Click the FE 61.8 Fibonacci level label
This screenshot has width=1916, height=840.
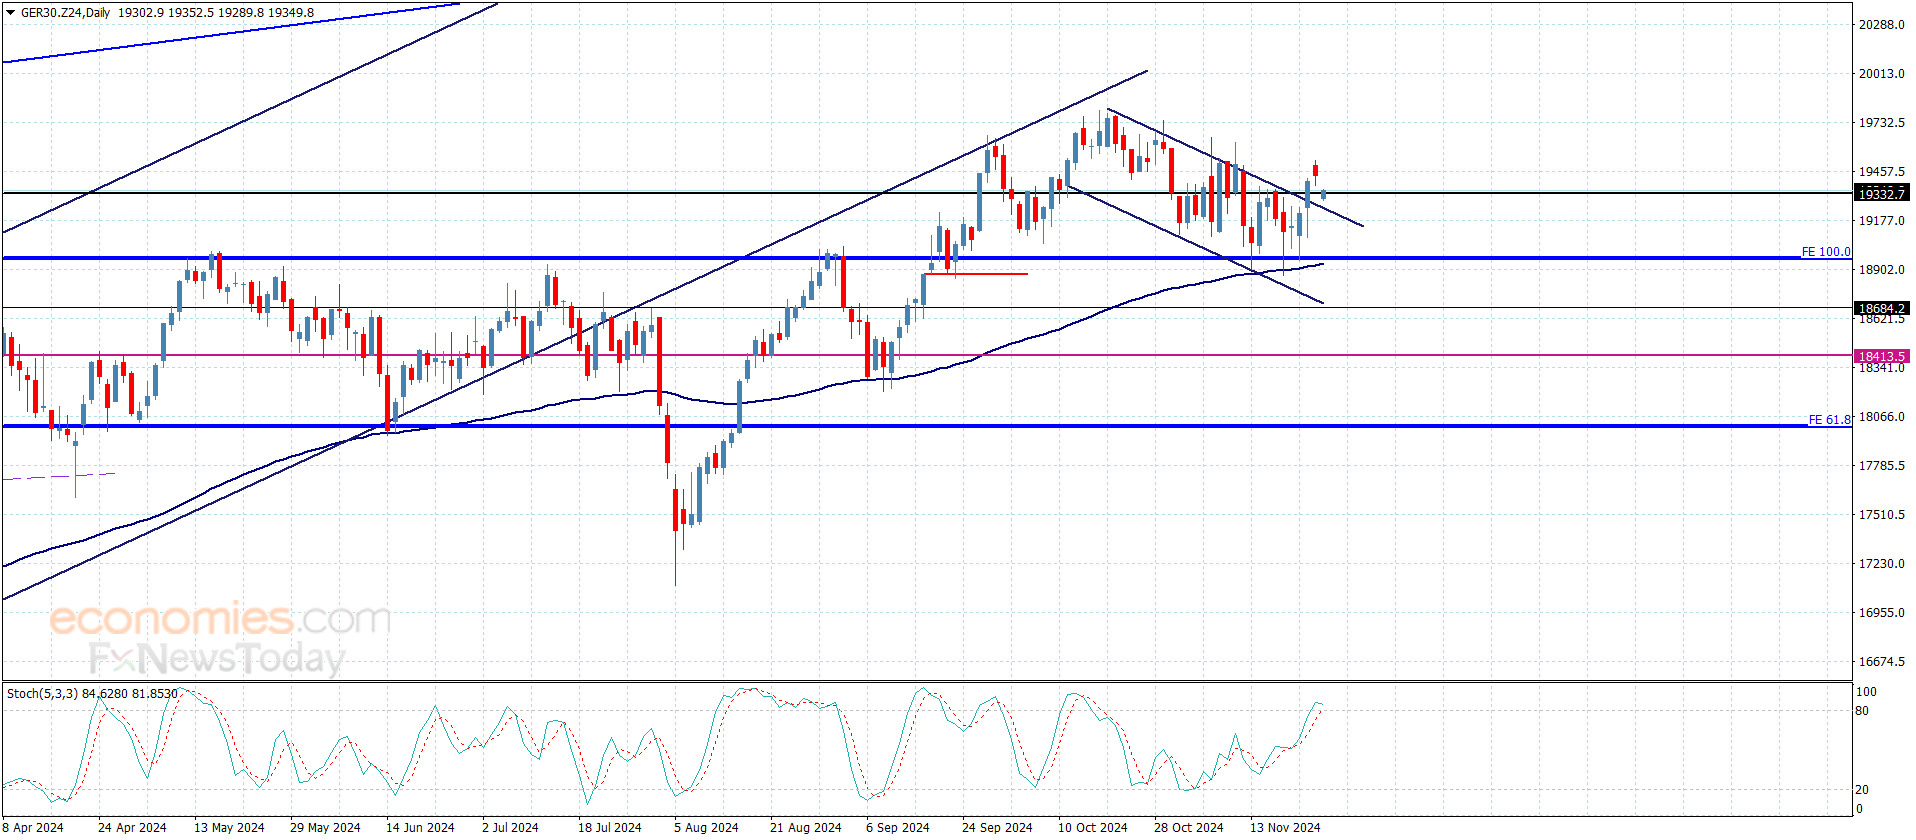1830,420
